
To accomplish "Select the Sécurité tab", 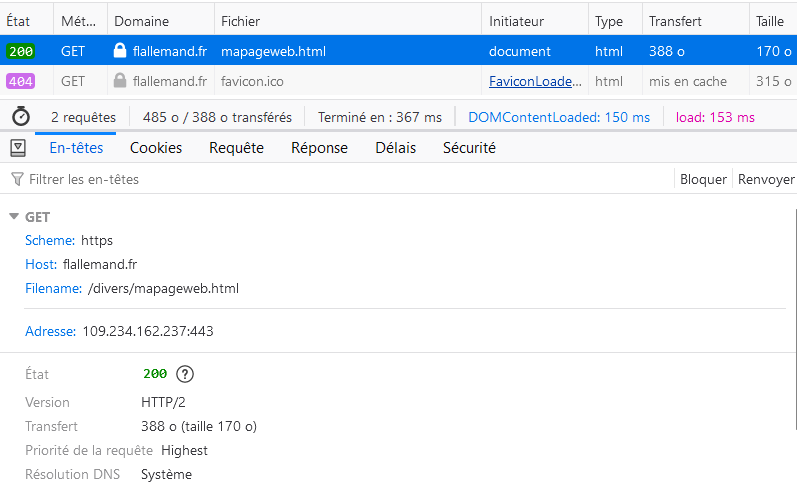I will [x=469, y=148].
